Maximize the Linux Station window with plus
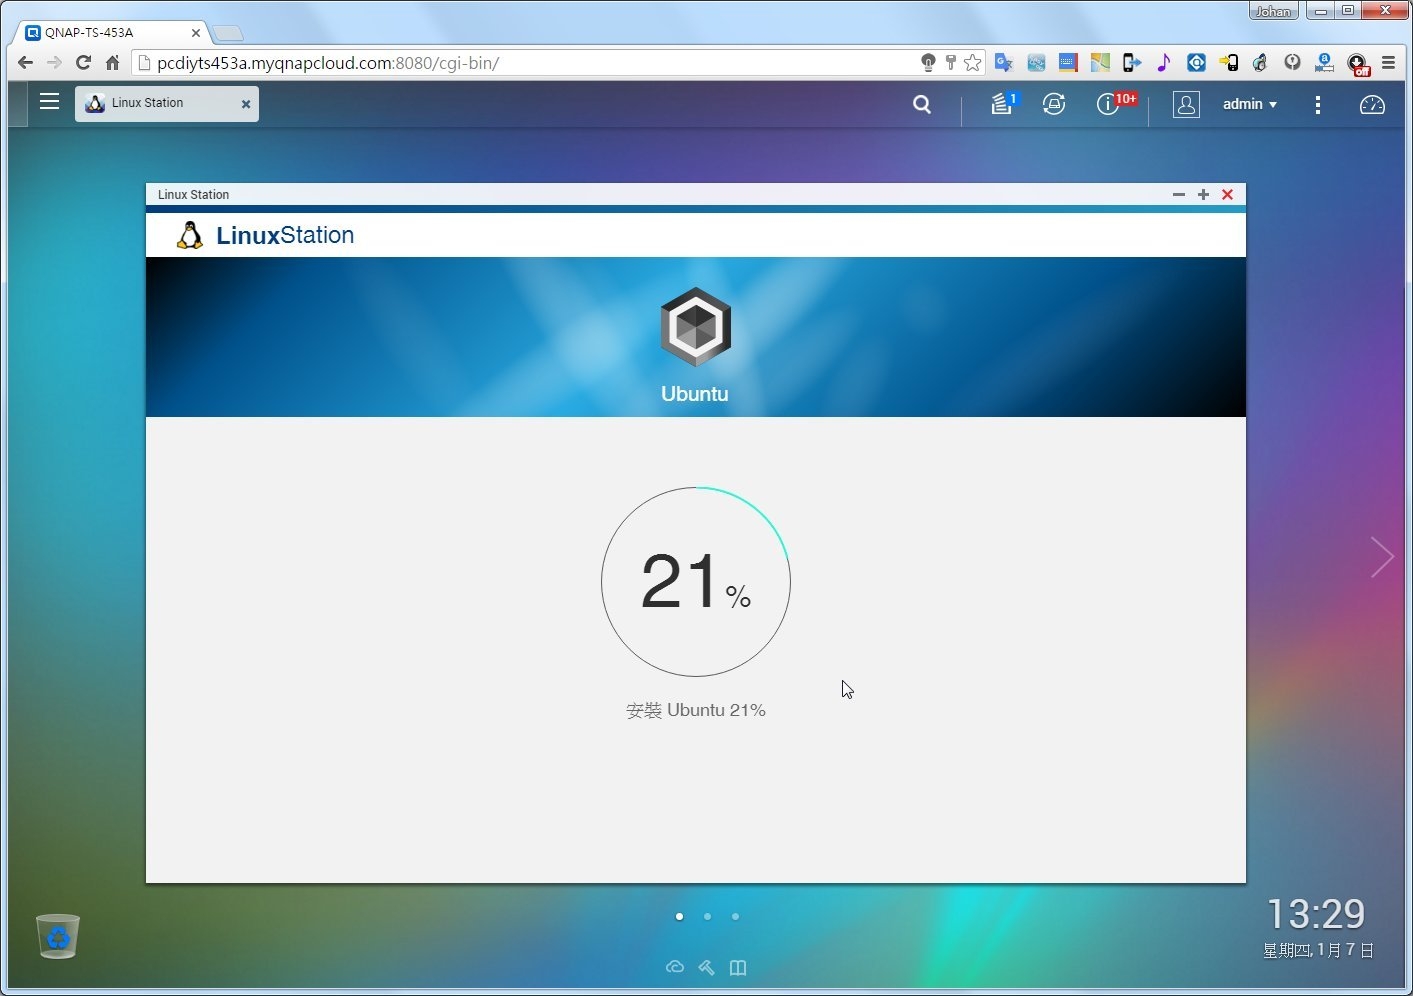 [x=1203, y=195]
